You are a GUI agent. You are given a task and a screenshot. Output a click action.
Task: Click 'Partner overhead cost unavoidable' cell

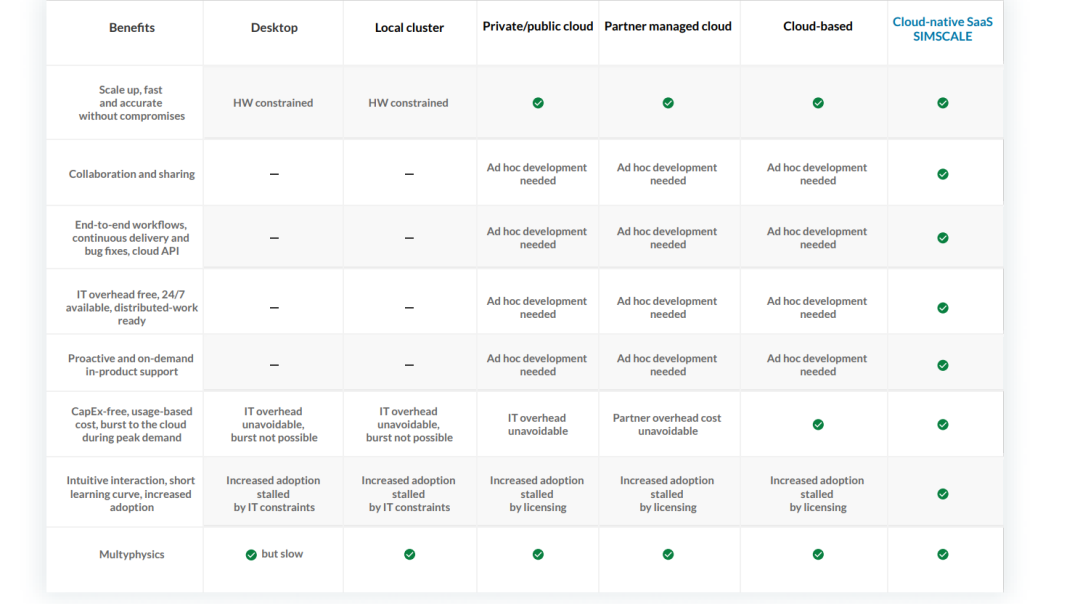coord(667,425)
